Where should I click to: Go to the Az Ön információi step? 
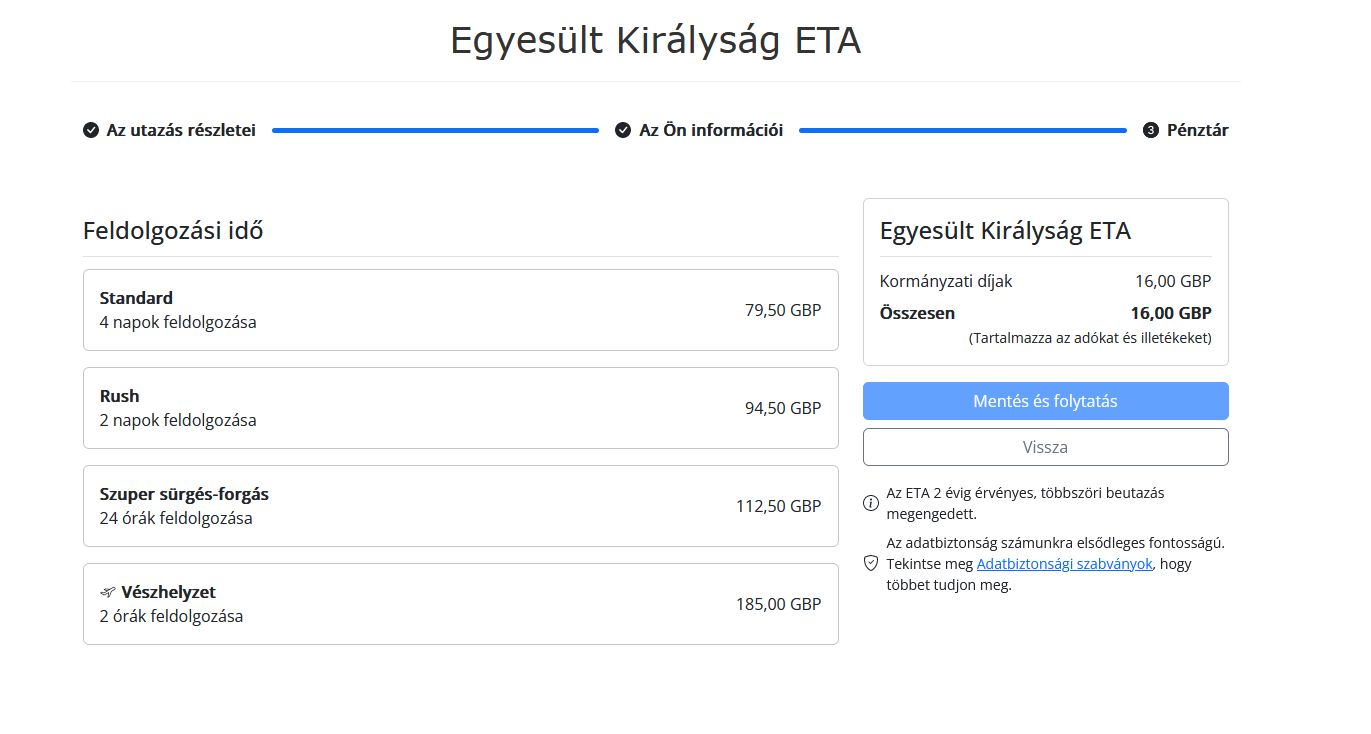[711, 130]
